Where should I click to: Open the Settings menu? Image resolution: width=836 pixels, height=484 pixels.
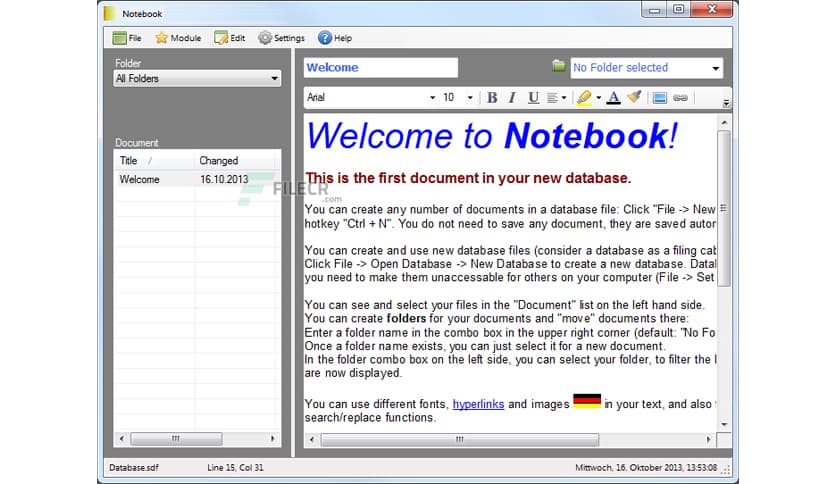[281, 38]
